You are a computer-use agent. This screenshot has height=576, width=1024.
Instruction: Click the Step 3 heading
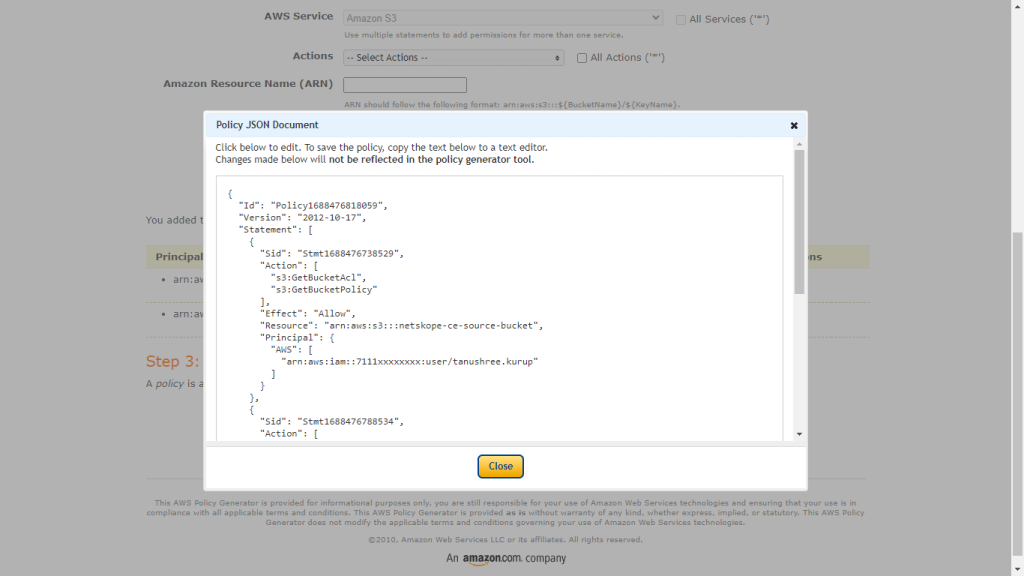pyautogui.click(x=172, y=361)
